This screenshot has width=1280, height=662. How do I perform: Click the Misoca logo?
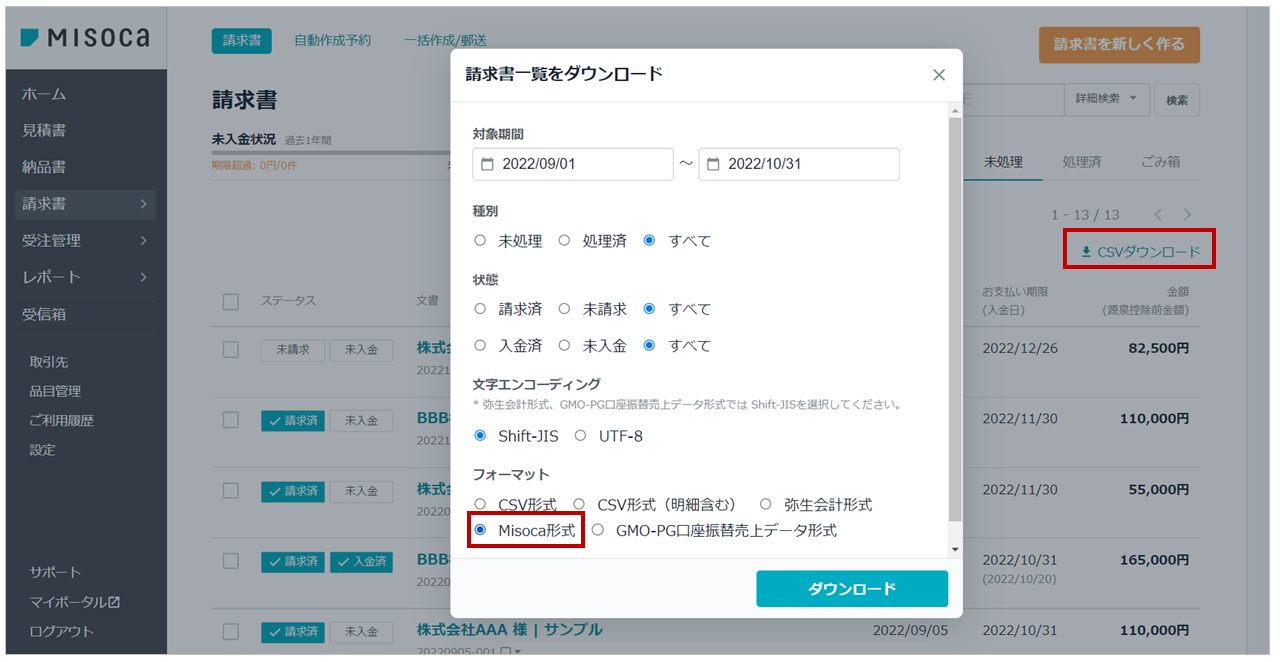(x=85, y=38)
